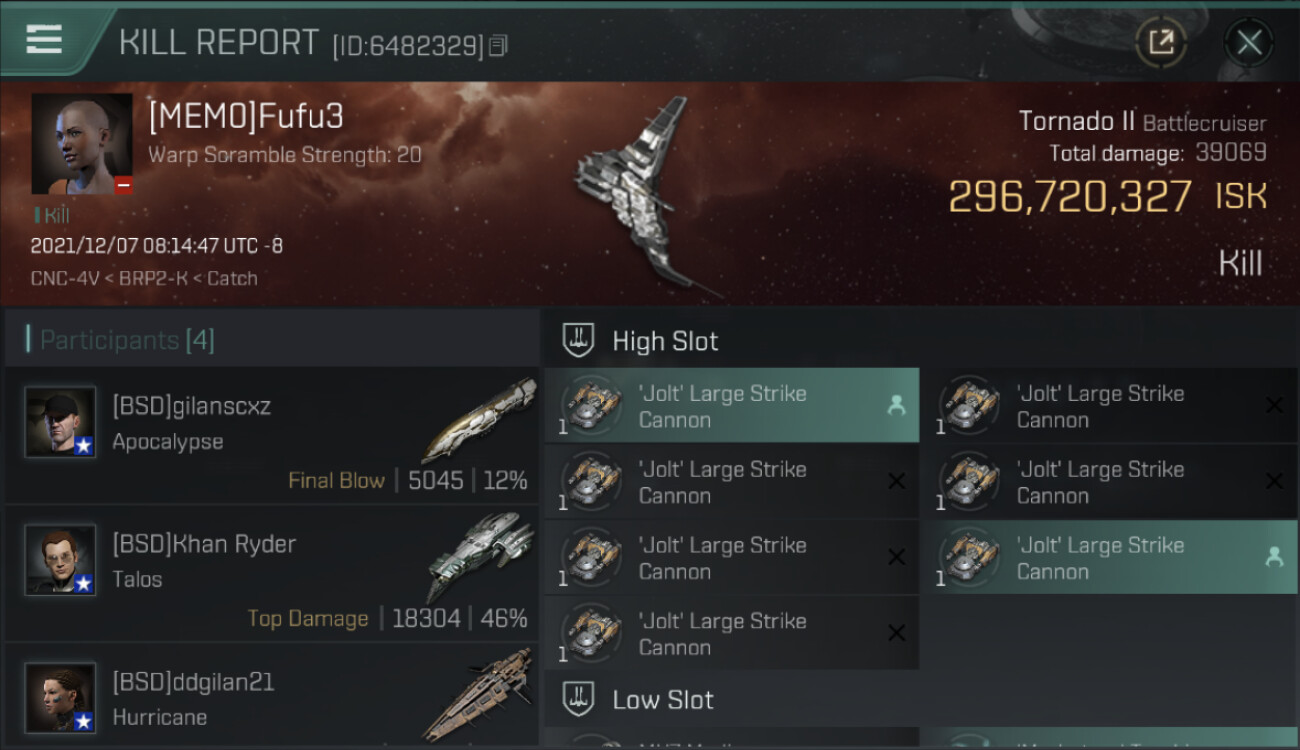Expand the High Slot section header
This screenshot has width=1300, height=750.
(921, 340)
